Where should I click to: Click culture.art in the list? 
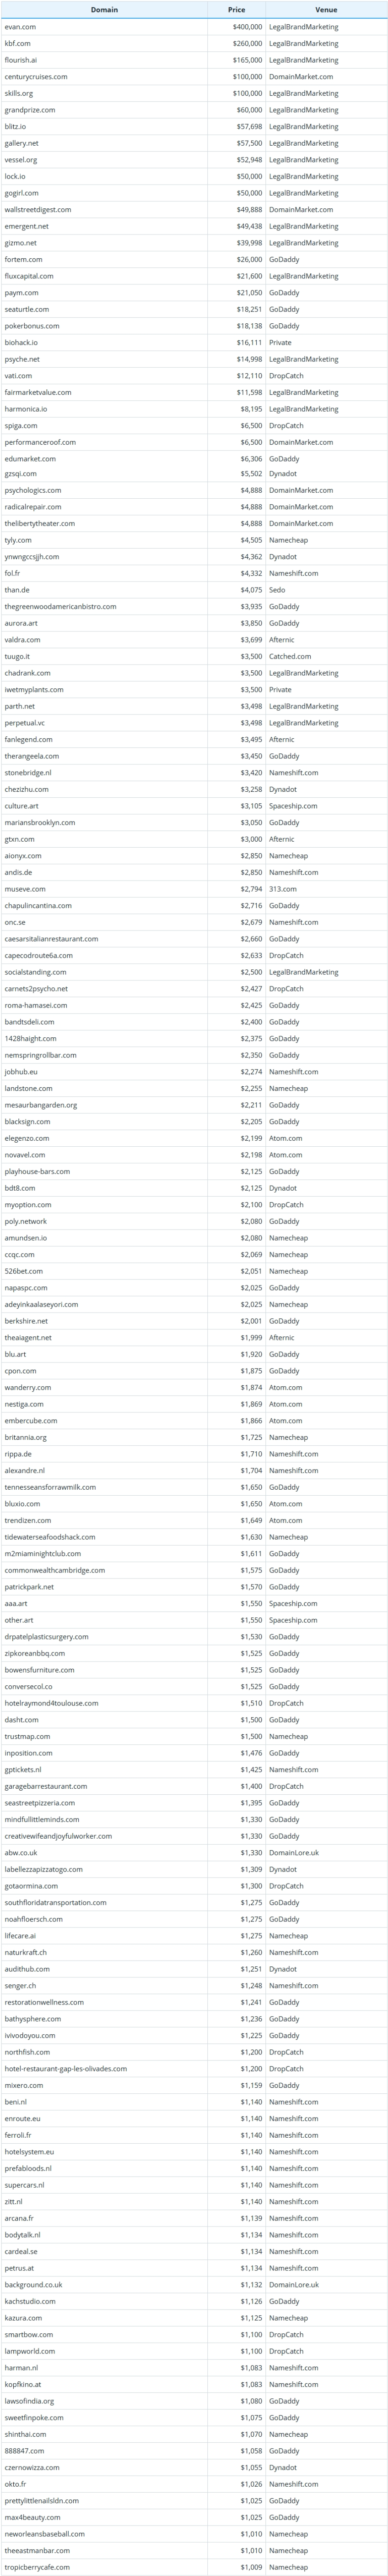pyautogui.click(x=22, y=806)
